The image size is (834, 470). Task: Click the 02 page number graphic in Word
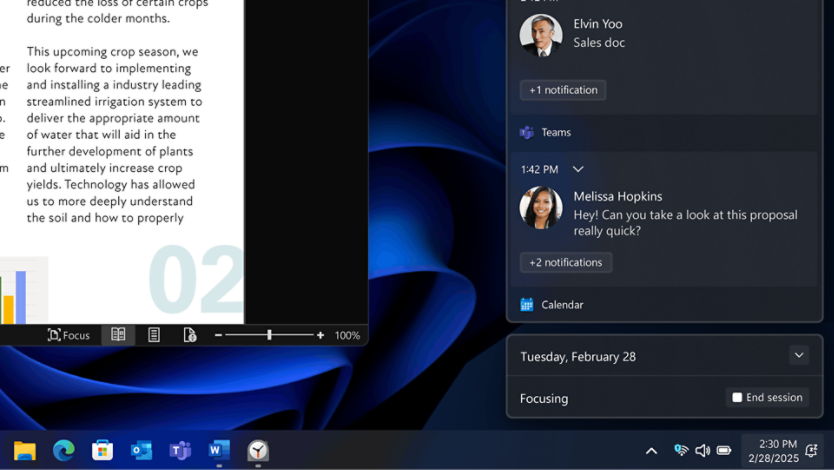coord(196,279)
